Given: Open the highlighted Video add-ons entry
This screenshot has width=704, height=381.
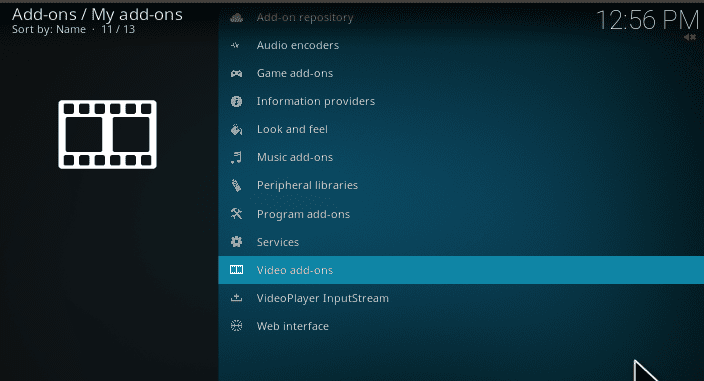Looking at the screenshot, I should [x=461, y=270].
